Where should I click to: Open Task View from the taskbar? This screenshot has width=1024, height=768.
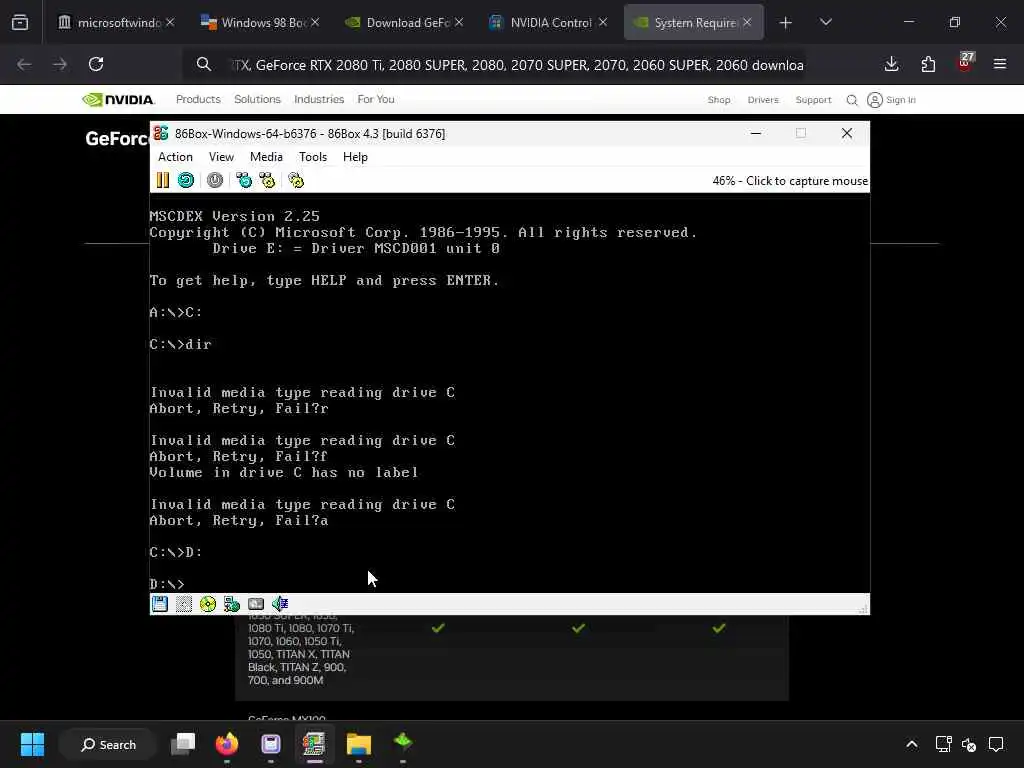(x=183, y=744)
